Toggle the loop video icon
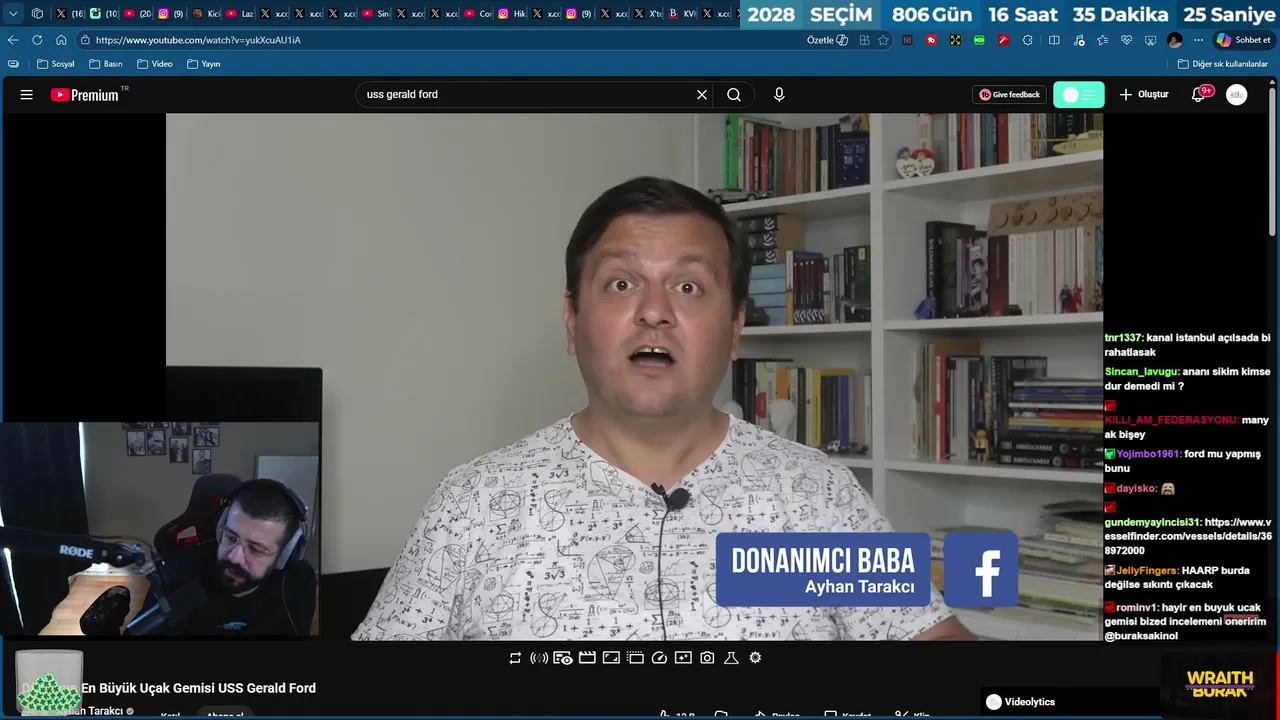The width and height of the screenshot is (1280, 720). tap(515, 658)
